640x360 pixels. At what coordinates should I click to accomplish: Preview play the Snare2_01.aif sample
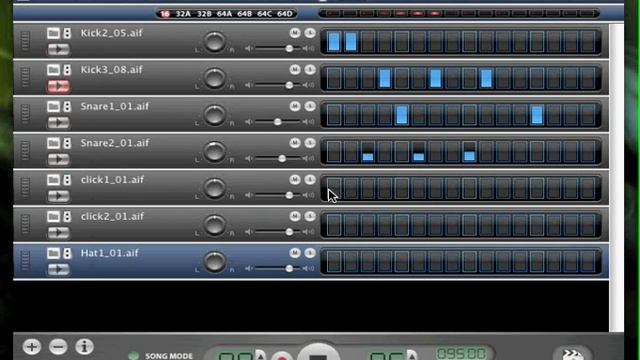(x=58, y=160)
